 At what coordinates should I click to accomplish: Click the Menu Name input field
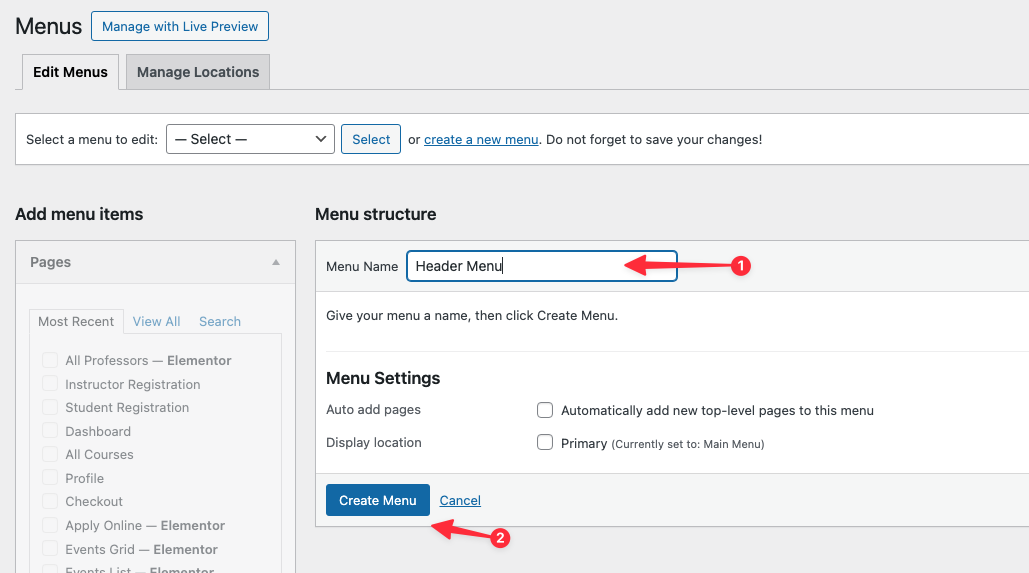pos(541,266)
